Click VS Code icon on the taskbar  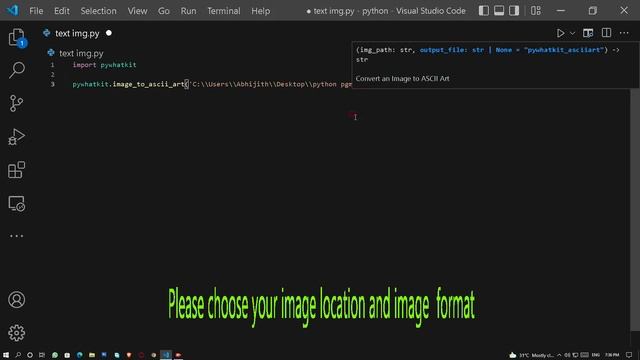[x=166, y=355]
